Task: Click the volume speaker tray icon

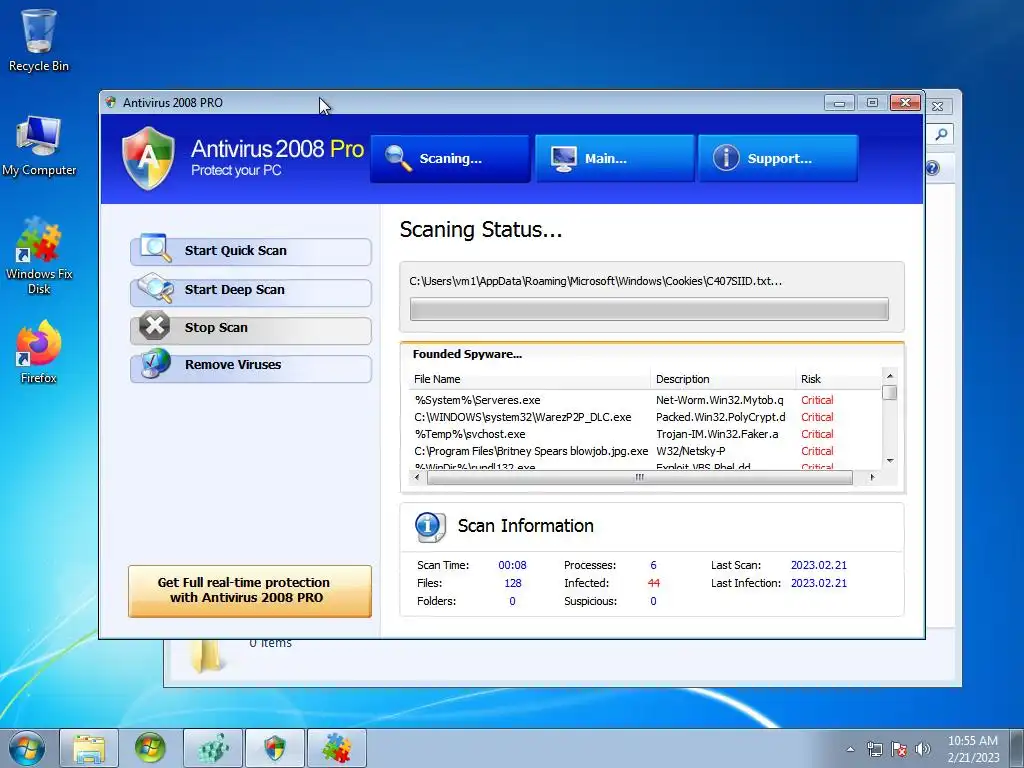Action: [923, 749]
